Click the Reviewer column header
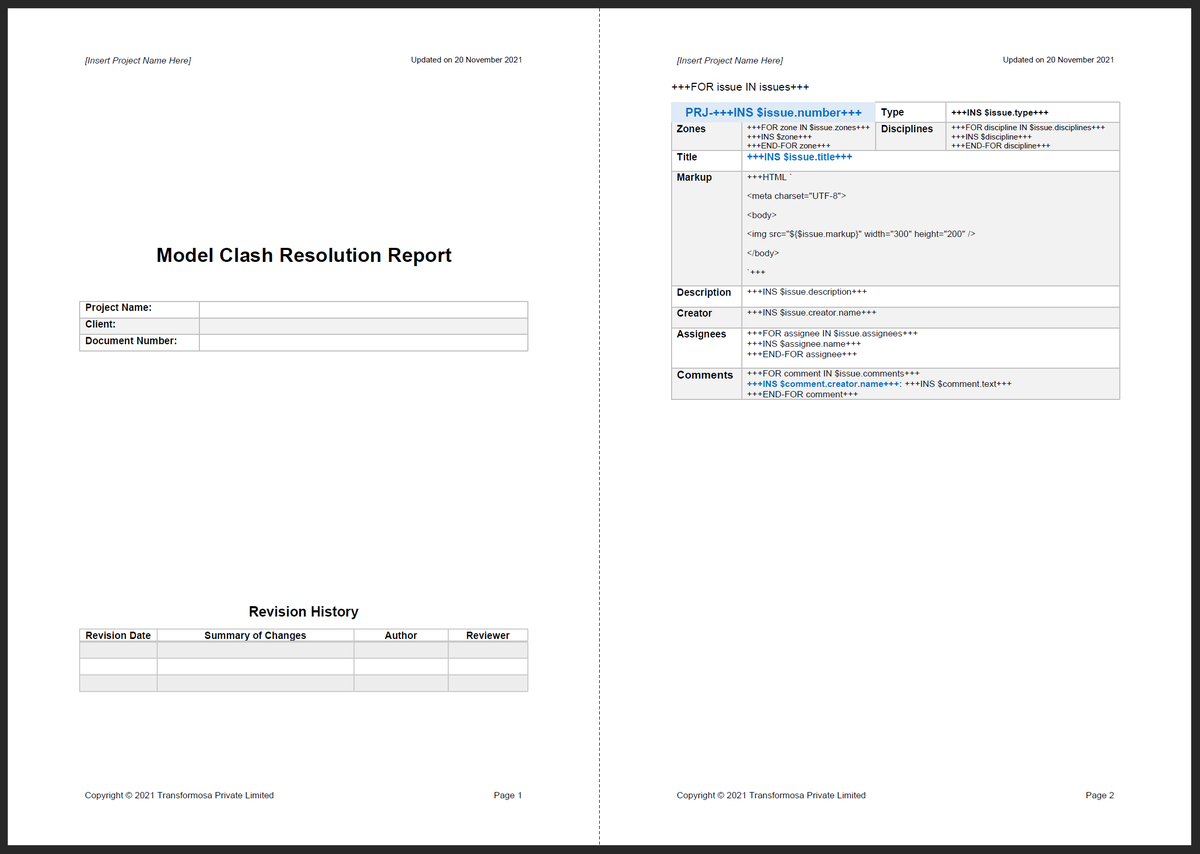This screenshot has height=854, width=1200. click(x=488, y=636)
